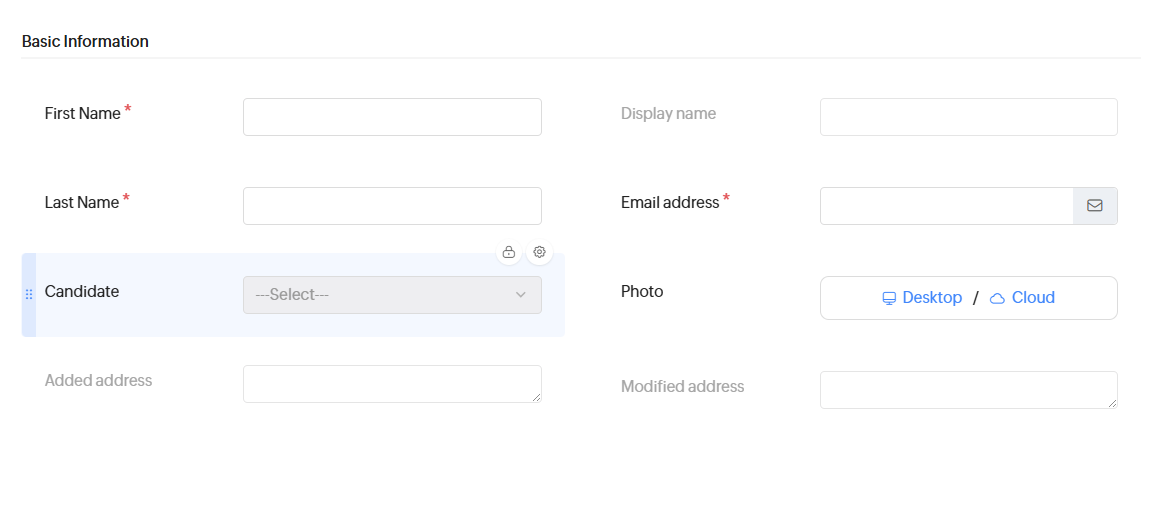1153x515 pixels.
Task: Focus the First Name text field
Action: click(x=392, y=117)
